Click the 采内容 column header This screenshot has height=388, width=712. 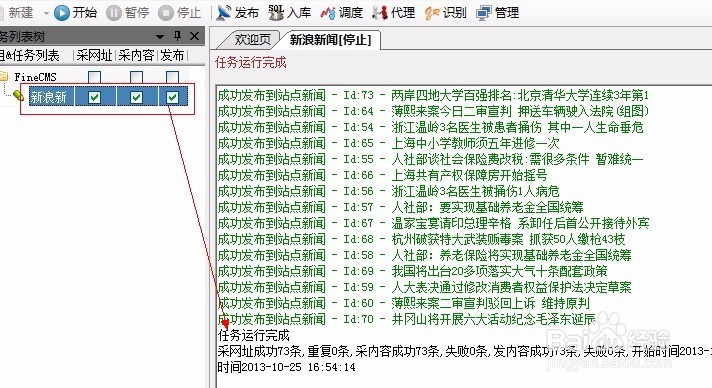(x=136, y=55)
